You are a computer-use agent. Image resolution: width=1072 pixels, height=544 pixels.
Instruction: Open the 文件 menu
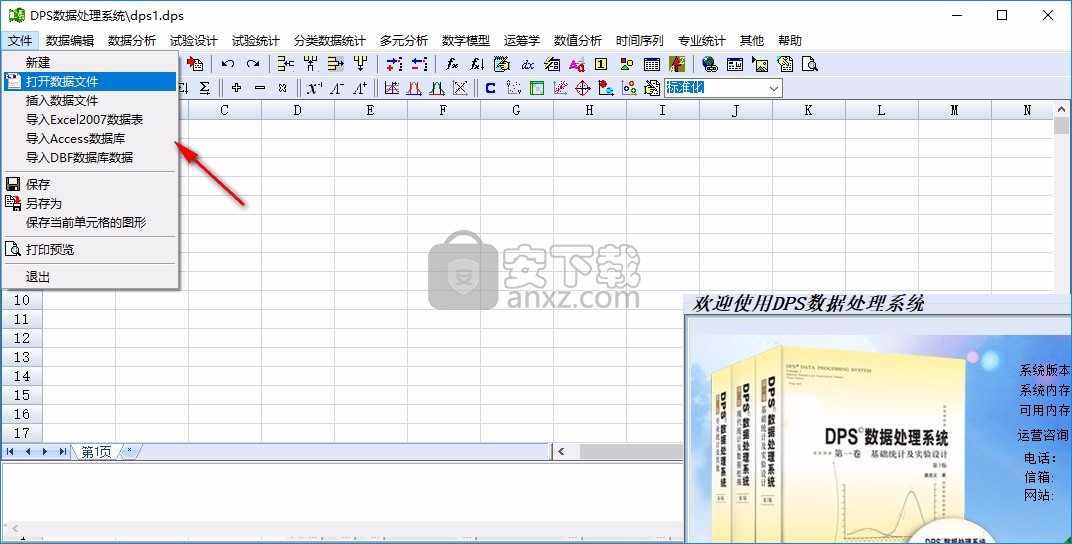20,40
